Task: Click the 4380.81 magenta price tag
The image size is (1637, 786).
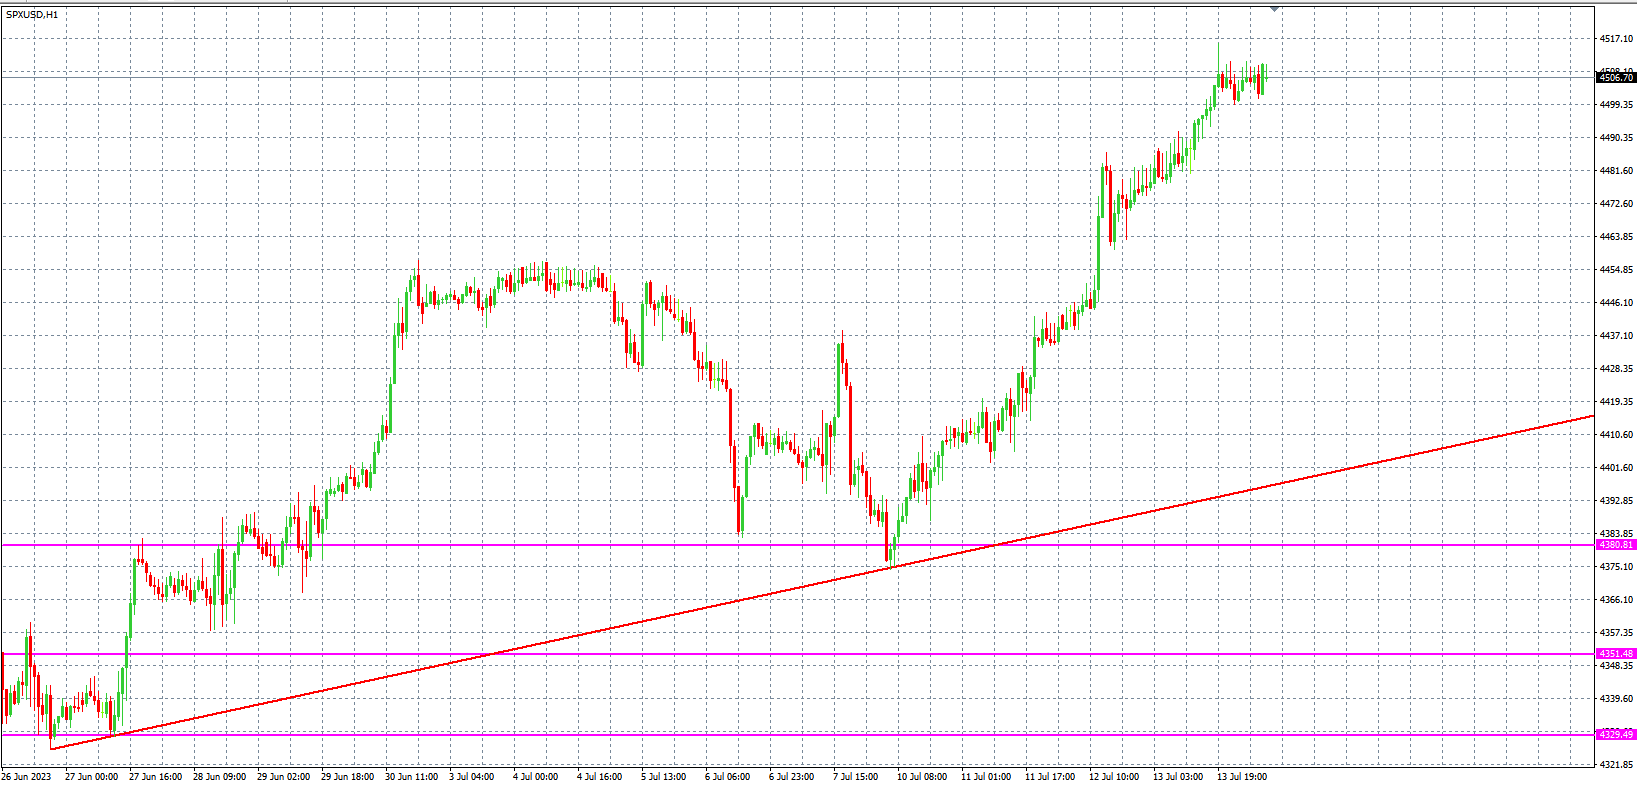Action: pos(1615,545)
